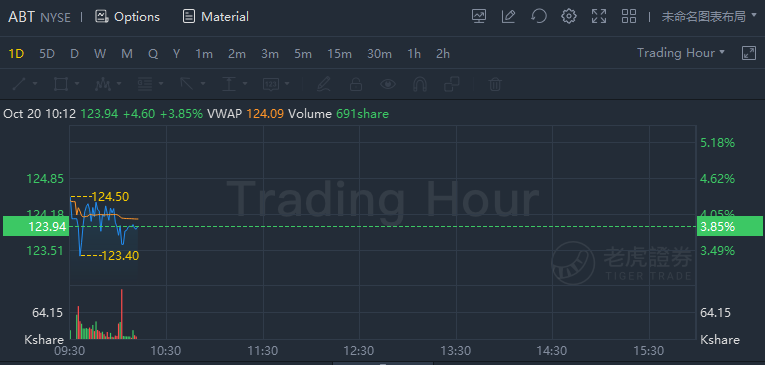Image resolution: width=765 pixels, height=365 pixels.
Task: Expand the Trading Hour dropdown
Action: tap(681, 53)
